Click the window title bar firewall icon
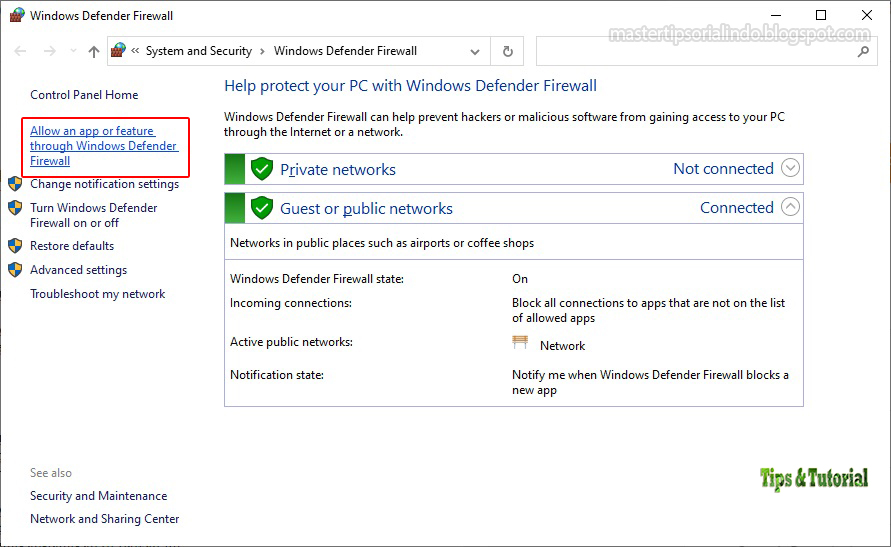This screenshot has height=547, width=891. (17, 15)
